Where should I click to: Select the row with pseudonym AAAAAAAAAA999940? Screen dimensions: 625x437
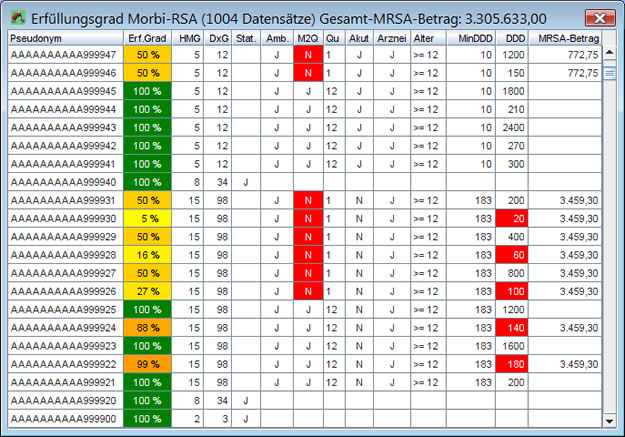65,182
